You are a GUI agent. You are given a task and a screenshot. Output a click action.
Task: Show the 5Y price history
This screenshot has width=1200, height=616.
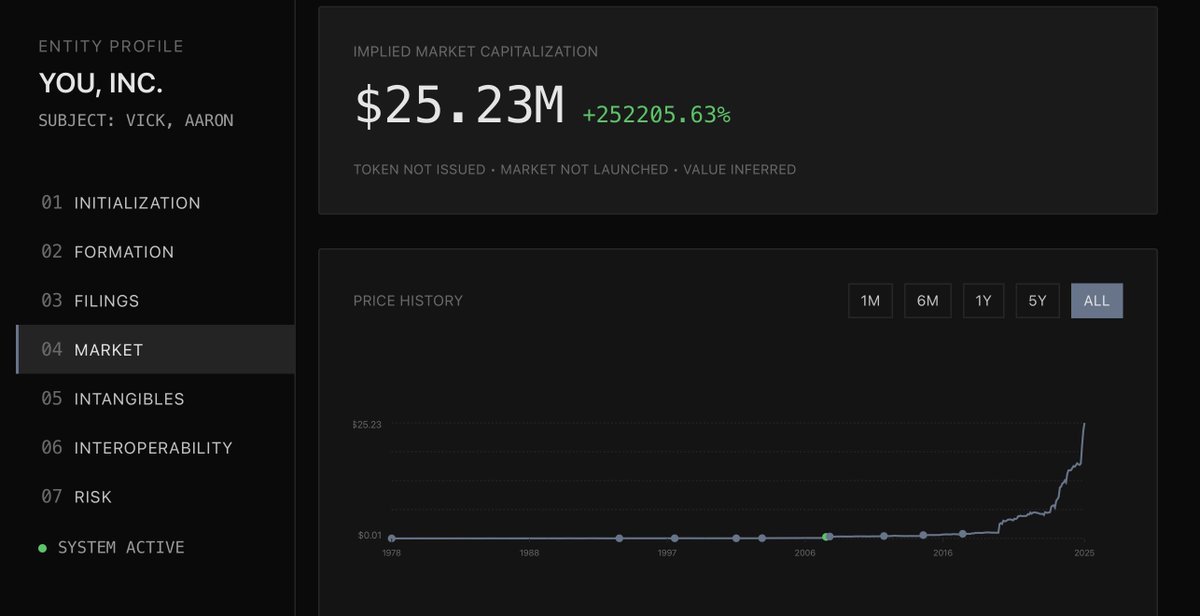click(x=1037, y=301)
